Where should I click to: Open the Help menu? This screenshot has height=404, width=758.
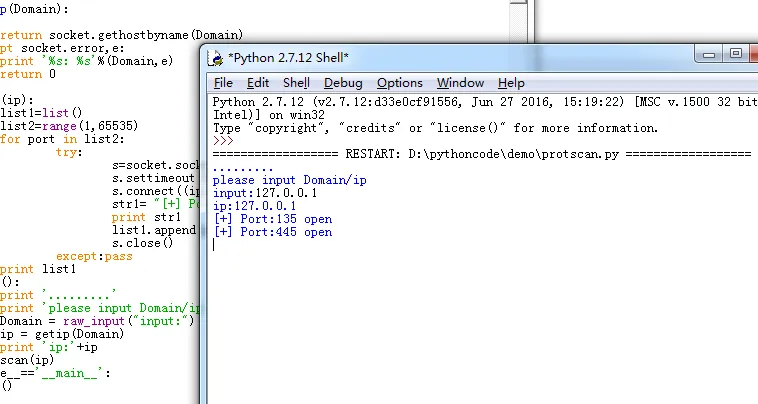point(511,83)
